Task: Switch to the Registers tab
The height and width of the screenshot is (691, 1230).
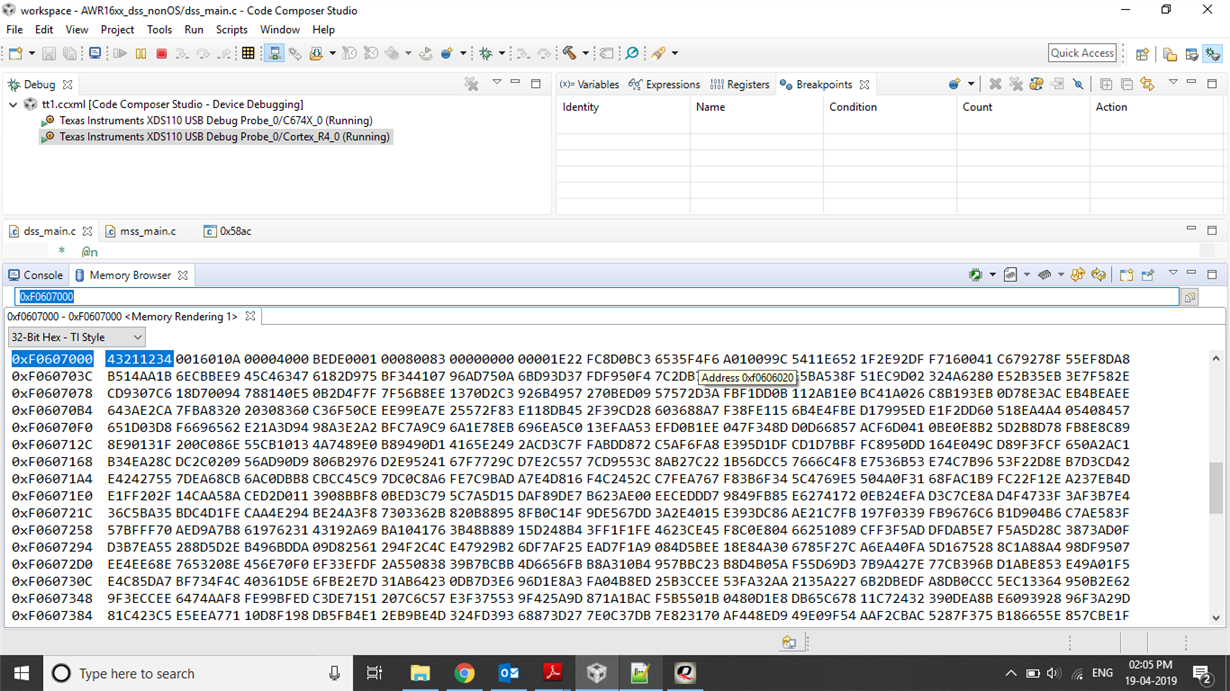Action: click(x=740, y=84)
